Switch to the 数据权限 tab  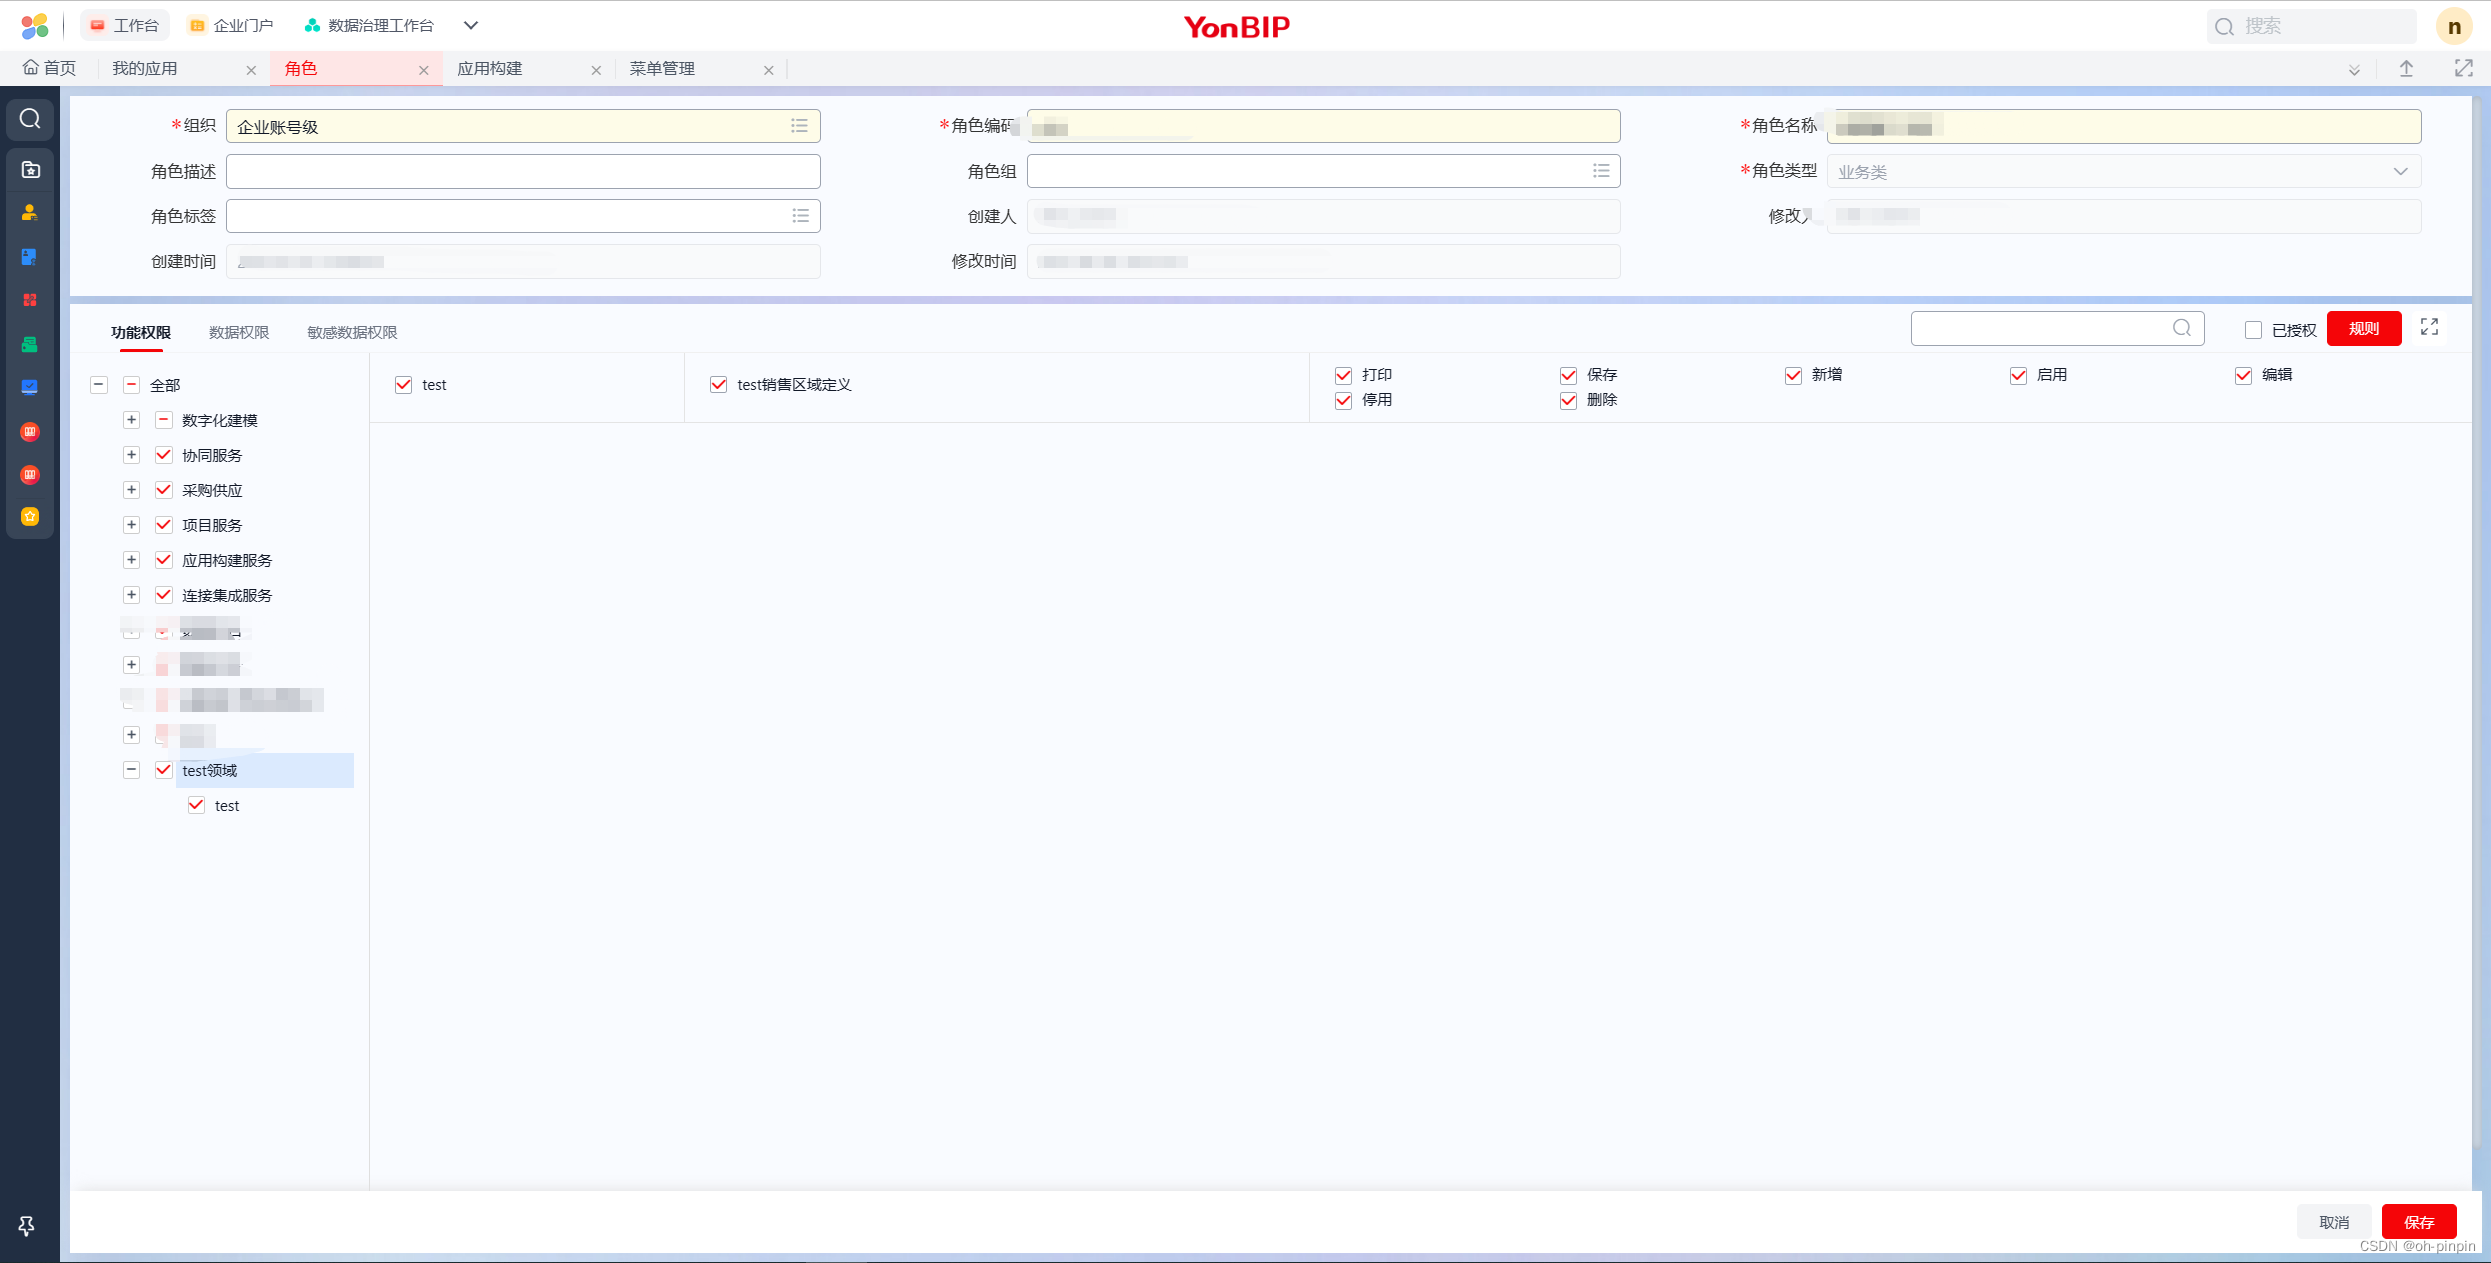[x=238, y=331]
